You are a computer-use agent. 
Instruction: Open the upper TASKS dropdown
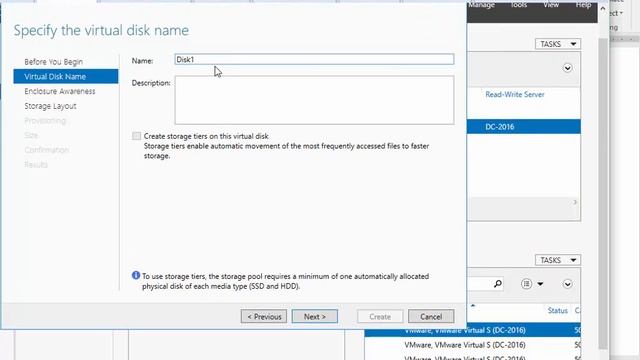[x=558, y=44]
